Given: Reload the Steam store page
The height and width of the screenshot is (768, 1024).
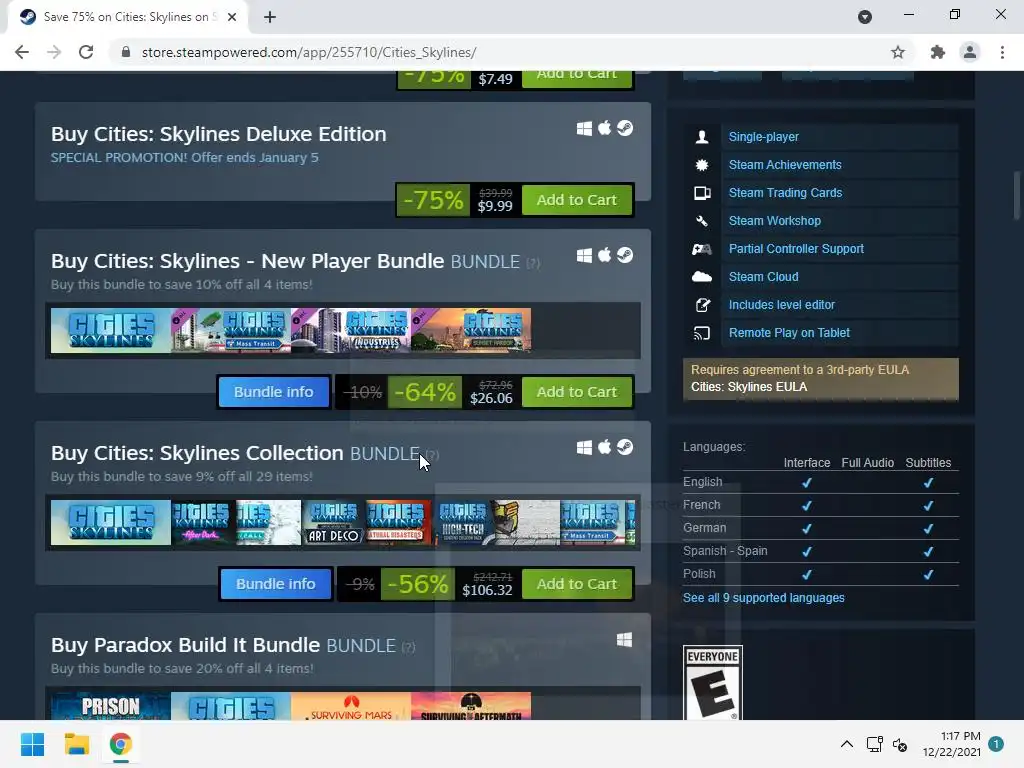Looking at the screenshot, I should 86,52.
